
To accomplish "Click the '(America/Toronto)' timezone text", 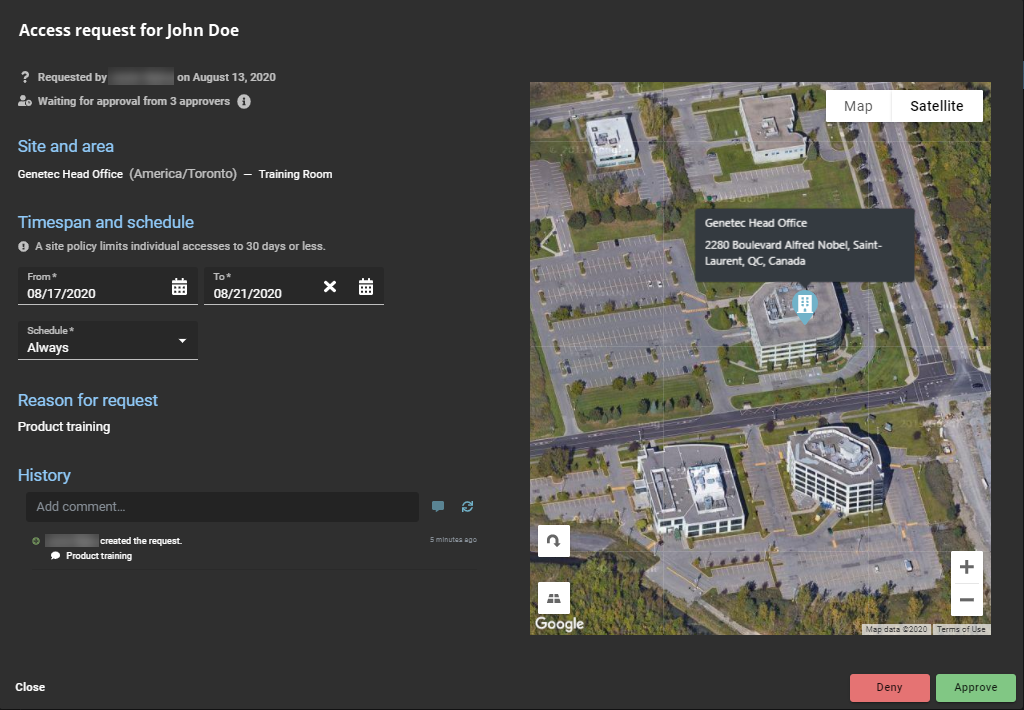I will pos(183,174).
